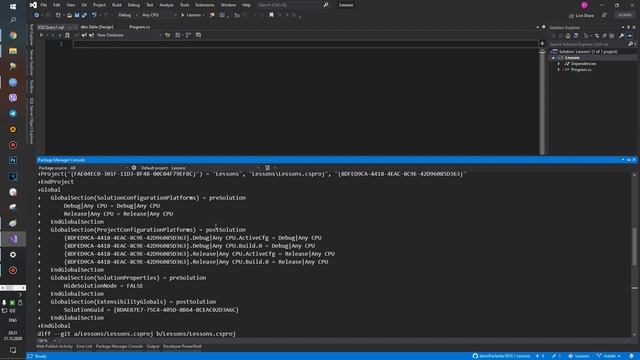Image resolution: width=640 pixels, height=360 pixels.
Task: Click the Windows Start button
Action: pyautogui.click(x=13, y=7)
